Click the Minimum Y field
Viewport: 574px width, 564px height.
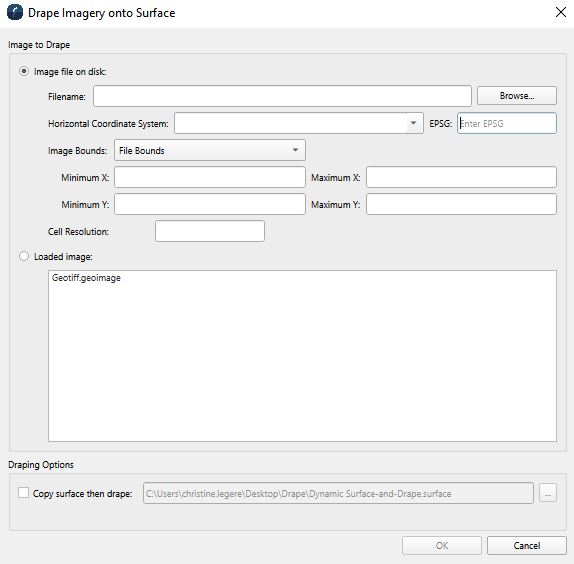click(x=210, y=204)
